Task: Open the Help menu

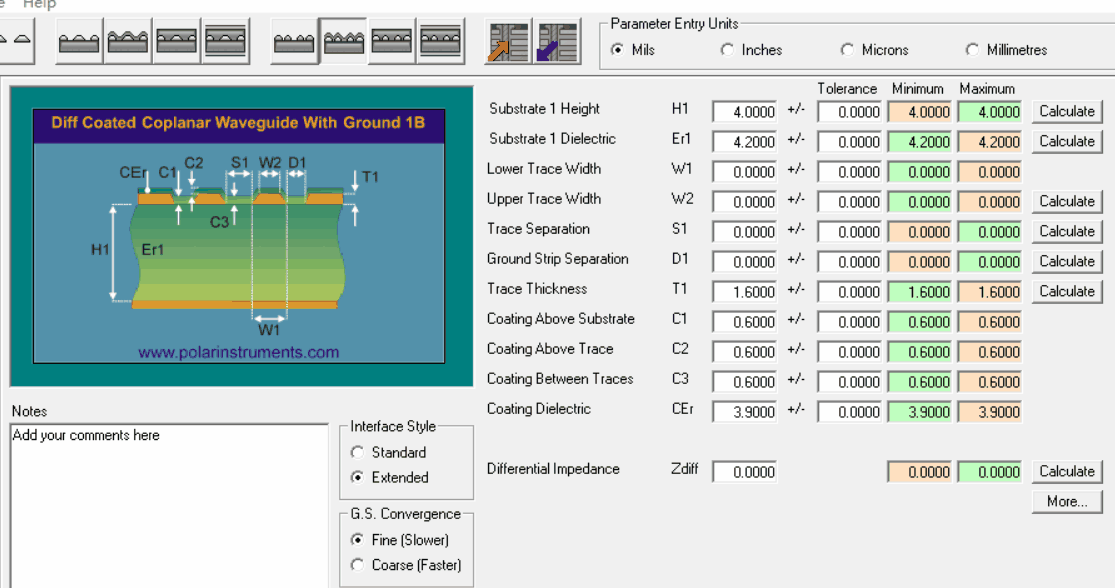Action: [38, 5]
